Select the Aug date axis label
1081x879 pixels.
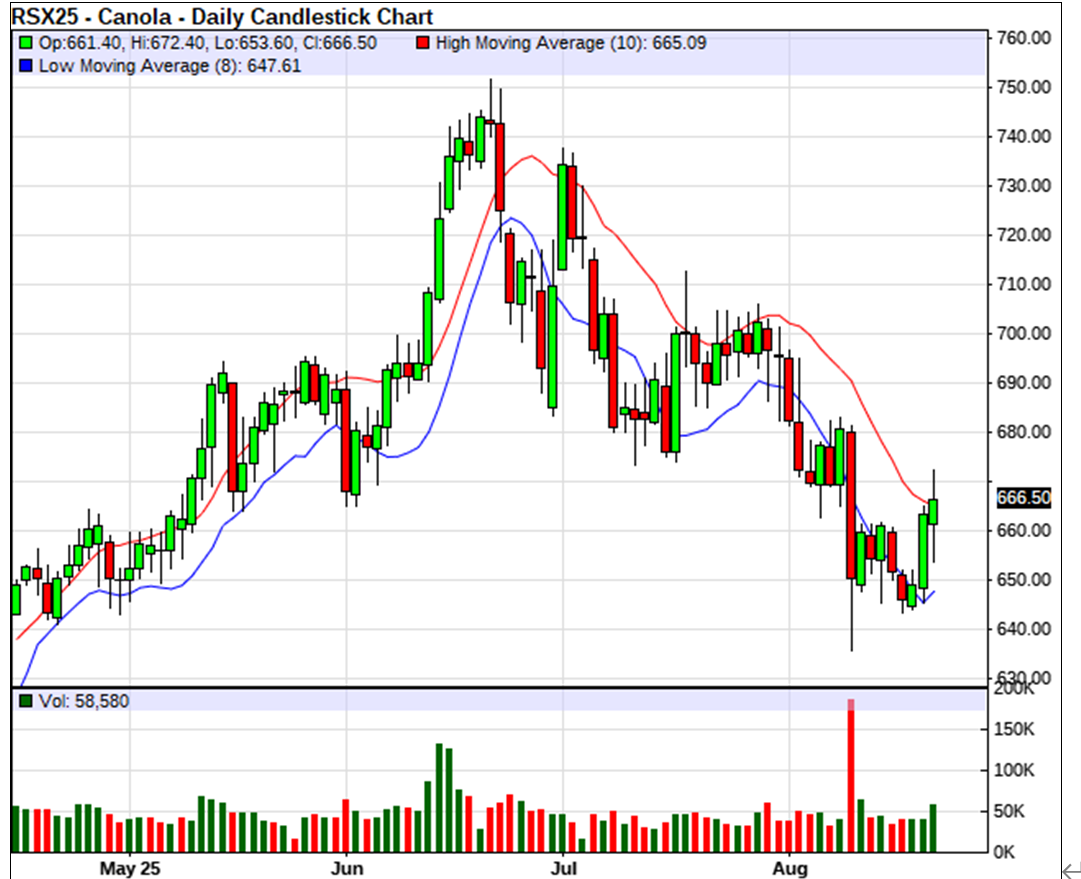pos(789,866)
